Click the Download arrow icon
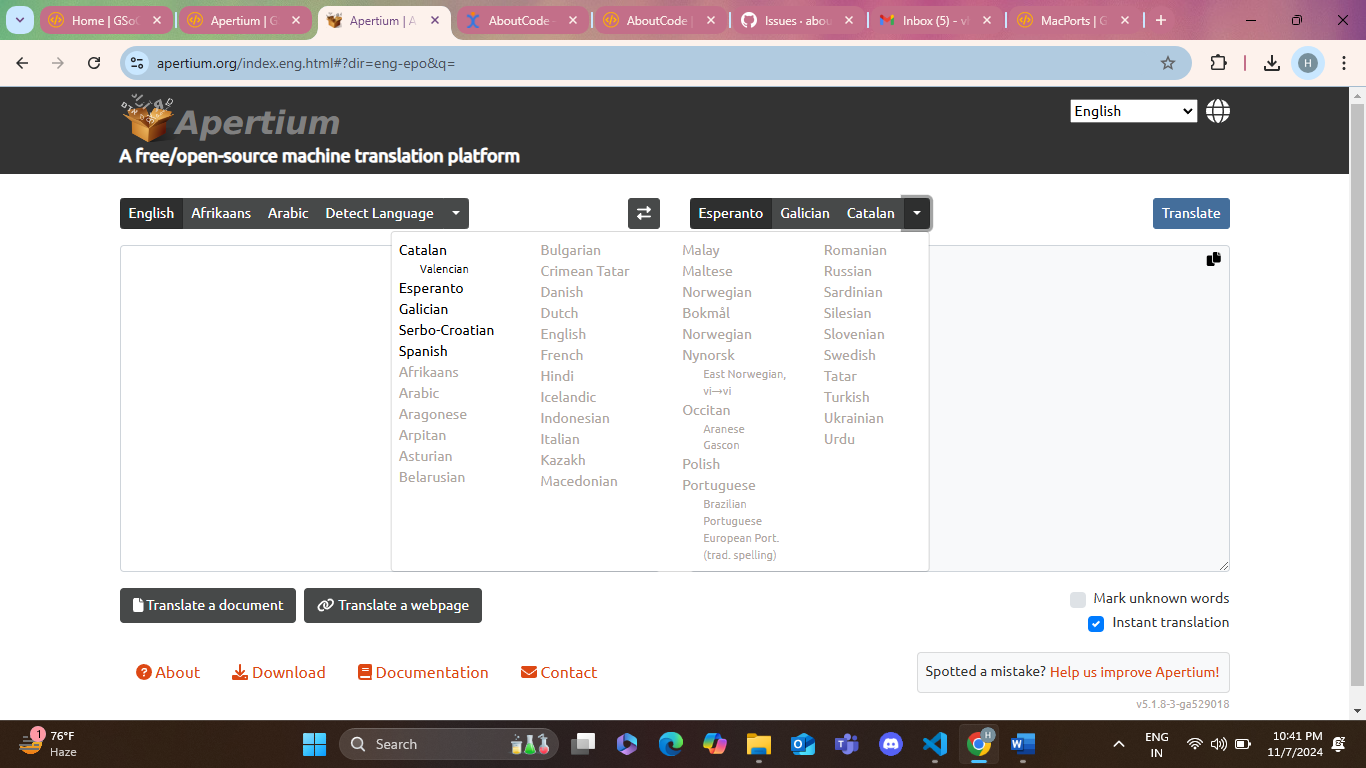The width and height of the screenshot is (1366, 768). pyautogui.click(x=239, y=672)
